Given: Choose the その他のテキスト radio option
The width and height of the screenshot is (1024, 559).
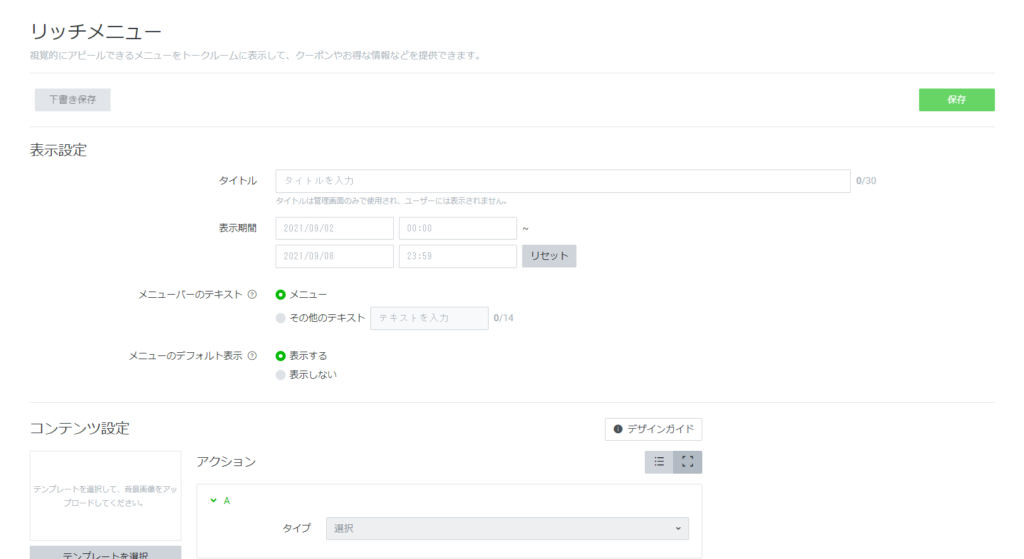Looking at the screenshot, I should click(x=281, y=318).
